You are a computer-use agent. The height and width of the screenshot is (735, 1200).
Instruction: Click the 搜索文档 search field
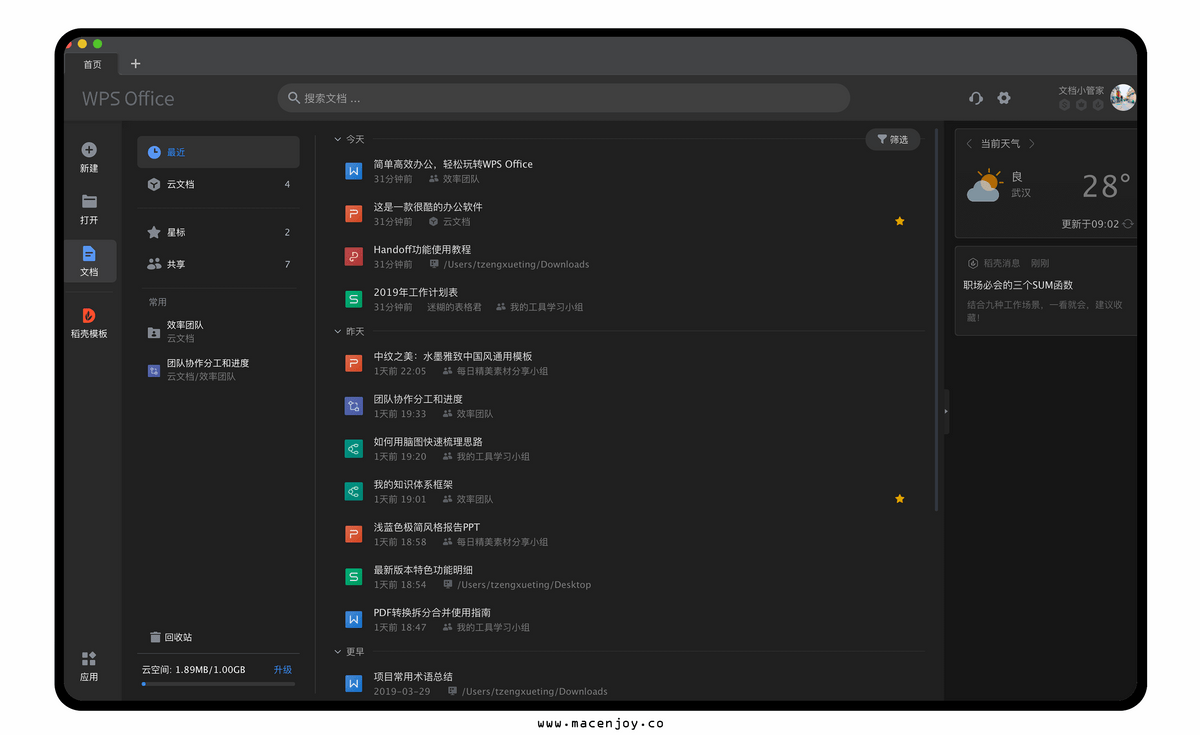click(x=564, y=98)
